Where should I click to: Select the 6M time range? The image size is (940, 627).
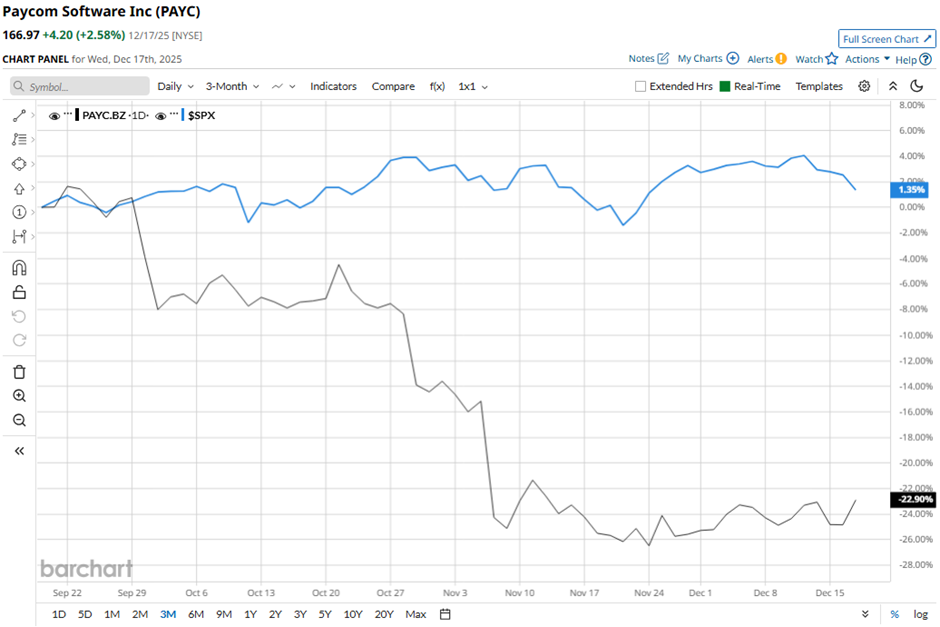coord(195,613)
